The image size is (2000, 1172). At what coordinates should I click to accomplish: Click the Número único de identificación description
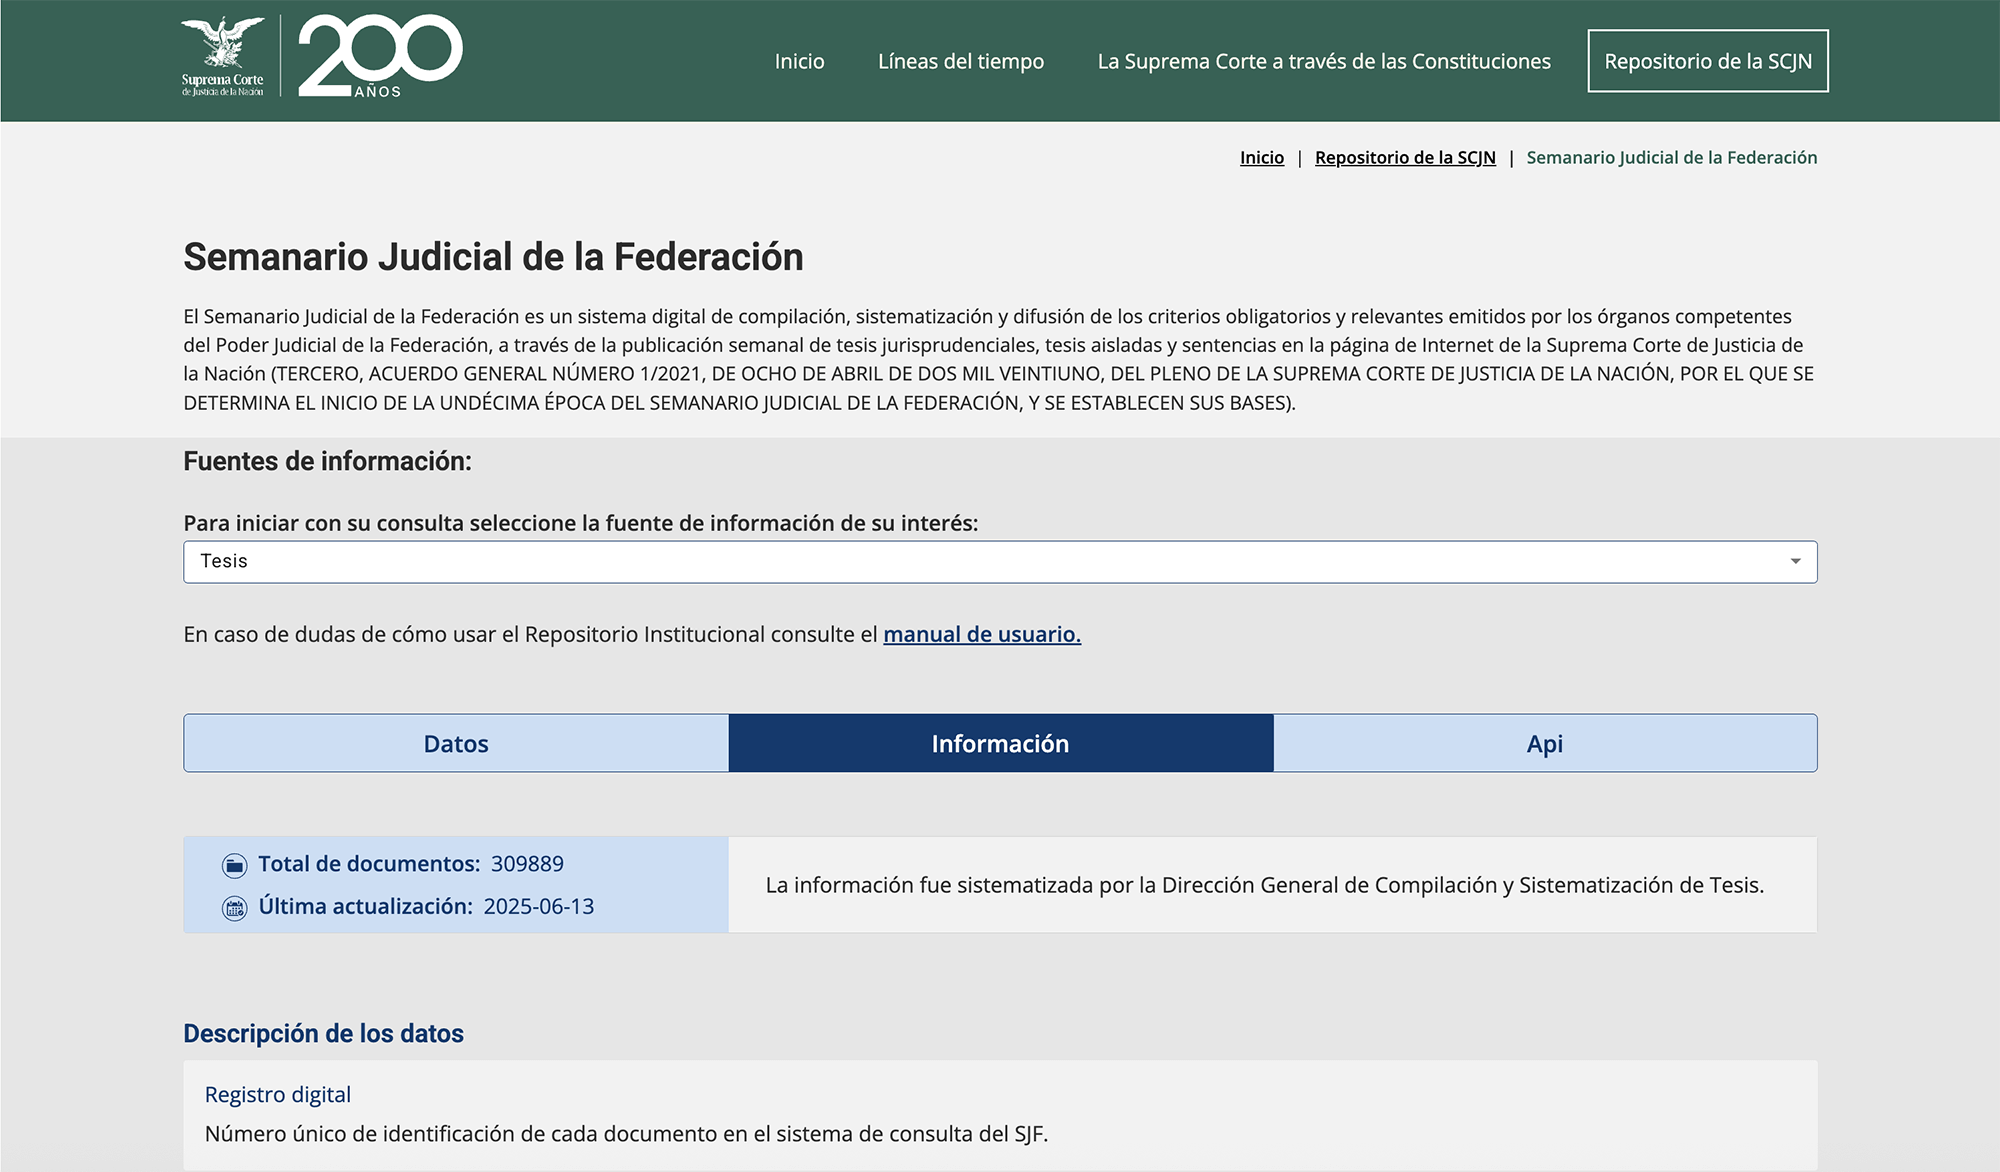click(626, 1134)
